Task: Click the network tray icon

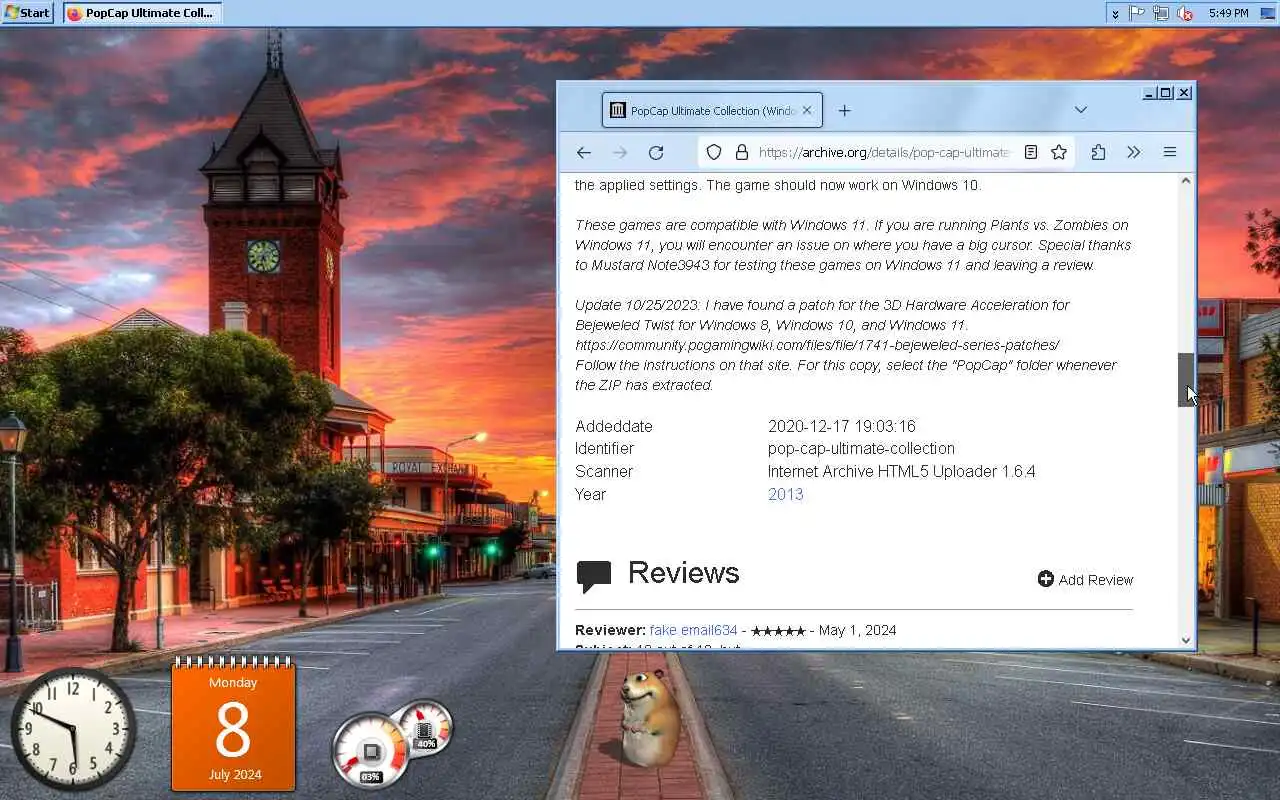Action: (x=1161, y=13)
